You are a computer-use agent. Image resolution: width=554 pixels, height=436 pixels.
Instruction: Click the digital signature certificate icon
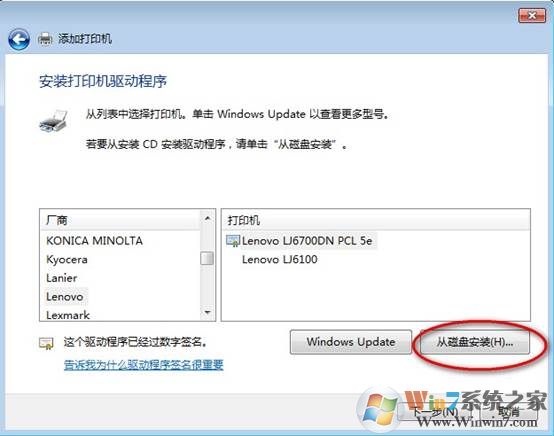coord(46,343)
